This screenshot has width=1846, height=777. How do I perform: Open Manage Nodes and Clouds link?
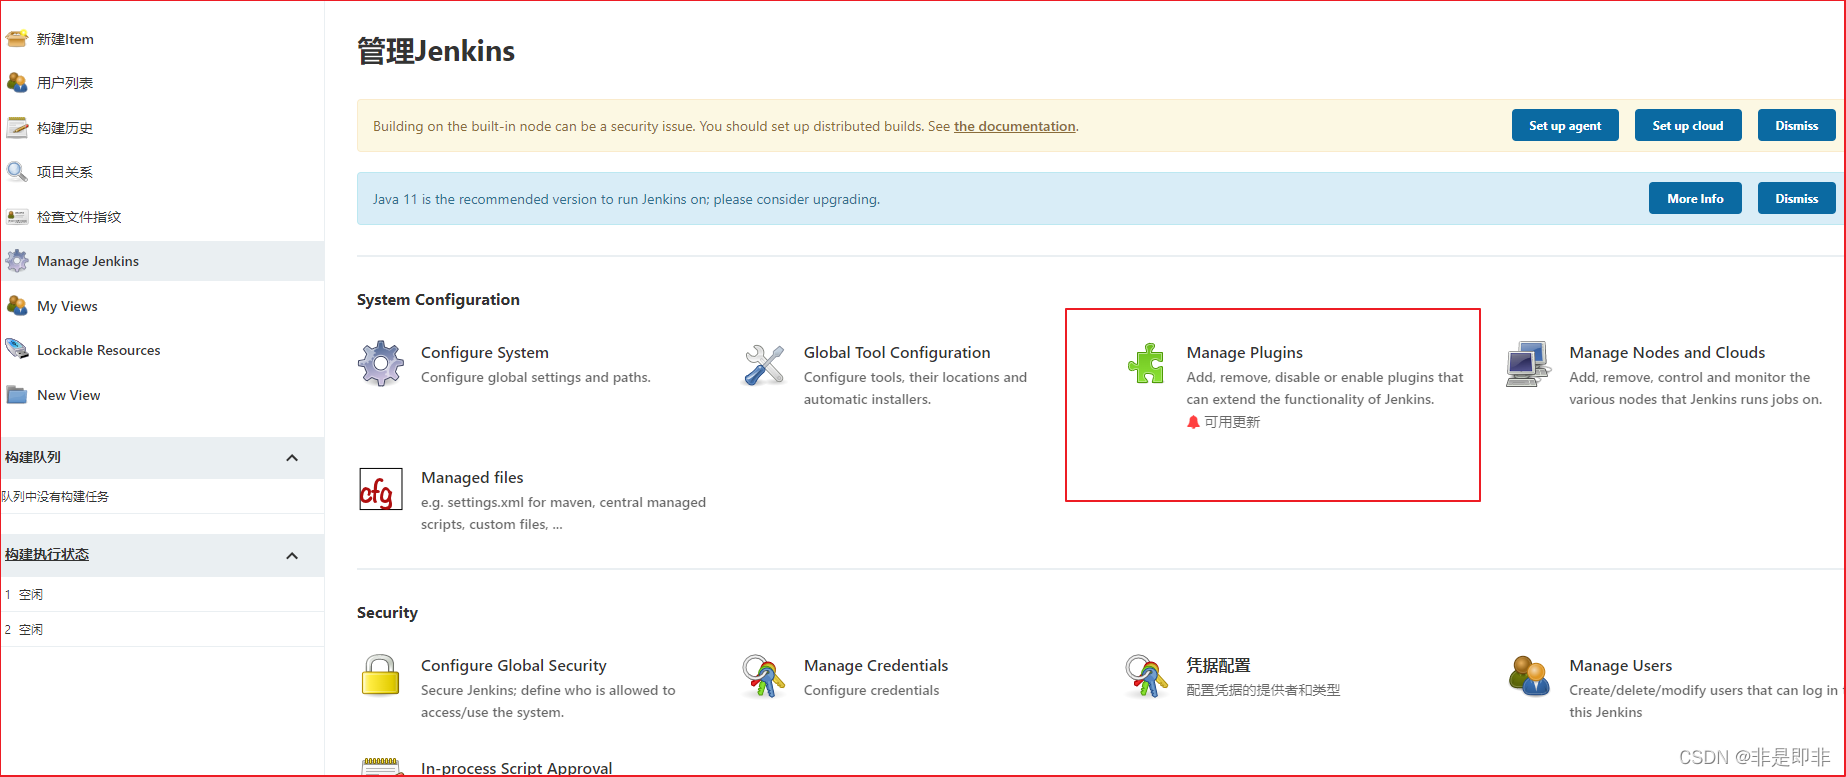[x=1667, y=352]
